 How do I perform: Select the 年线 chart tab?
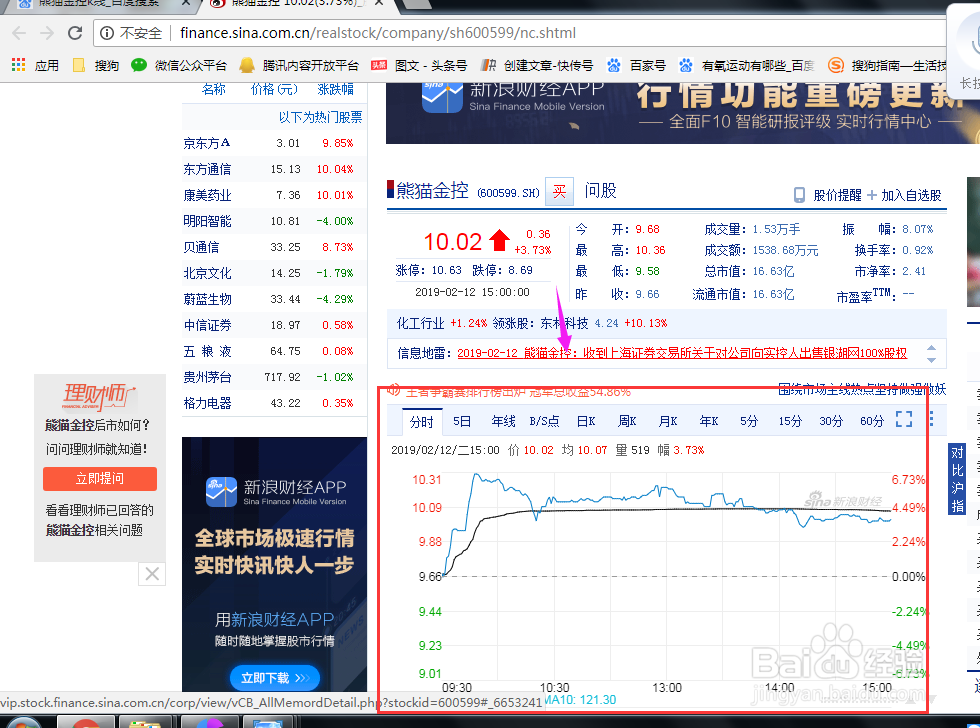coord(503,421)
